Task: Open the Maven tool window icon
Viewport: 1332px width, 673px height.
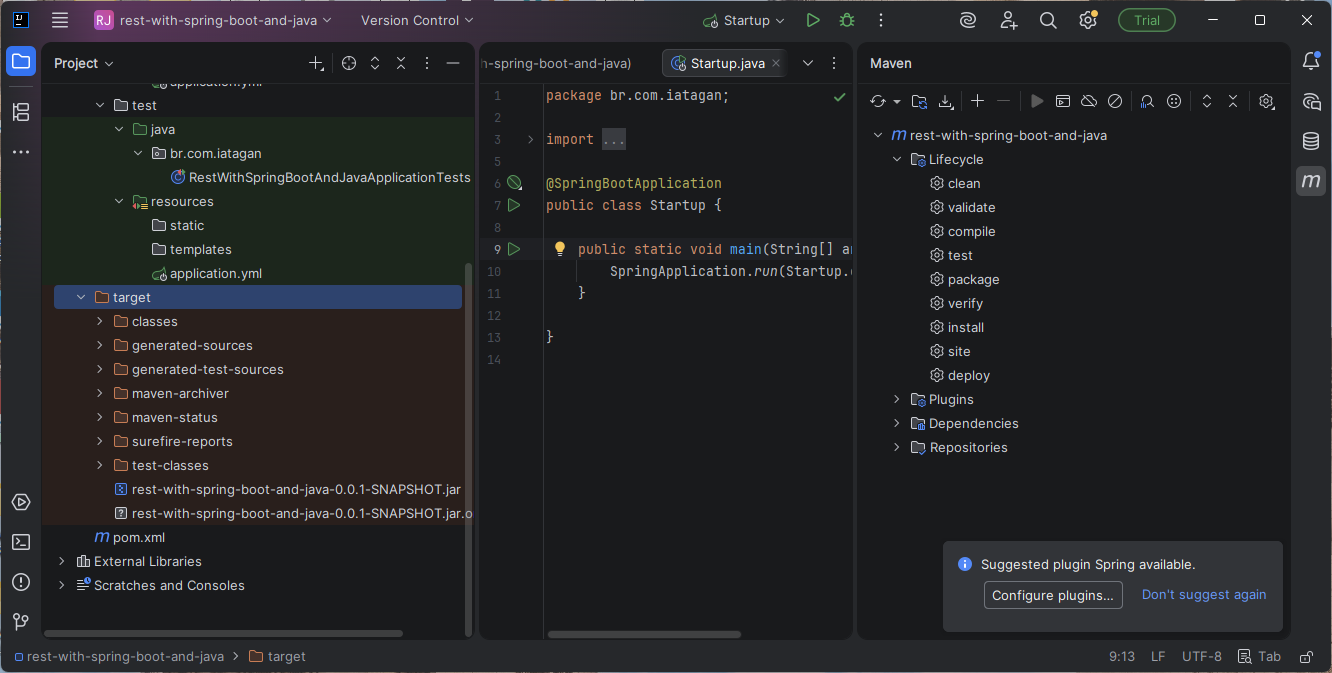Action: click(x=1311, y=181)
